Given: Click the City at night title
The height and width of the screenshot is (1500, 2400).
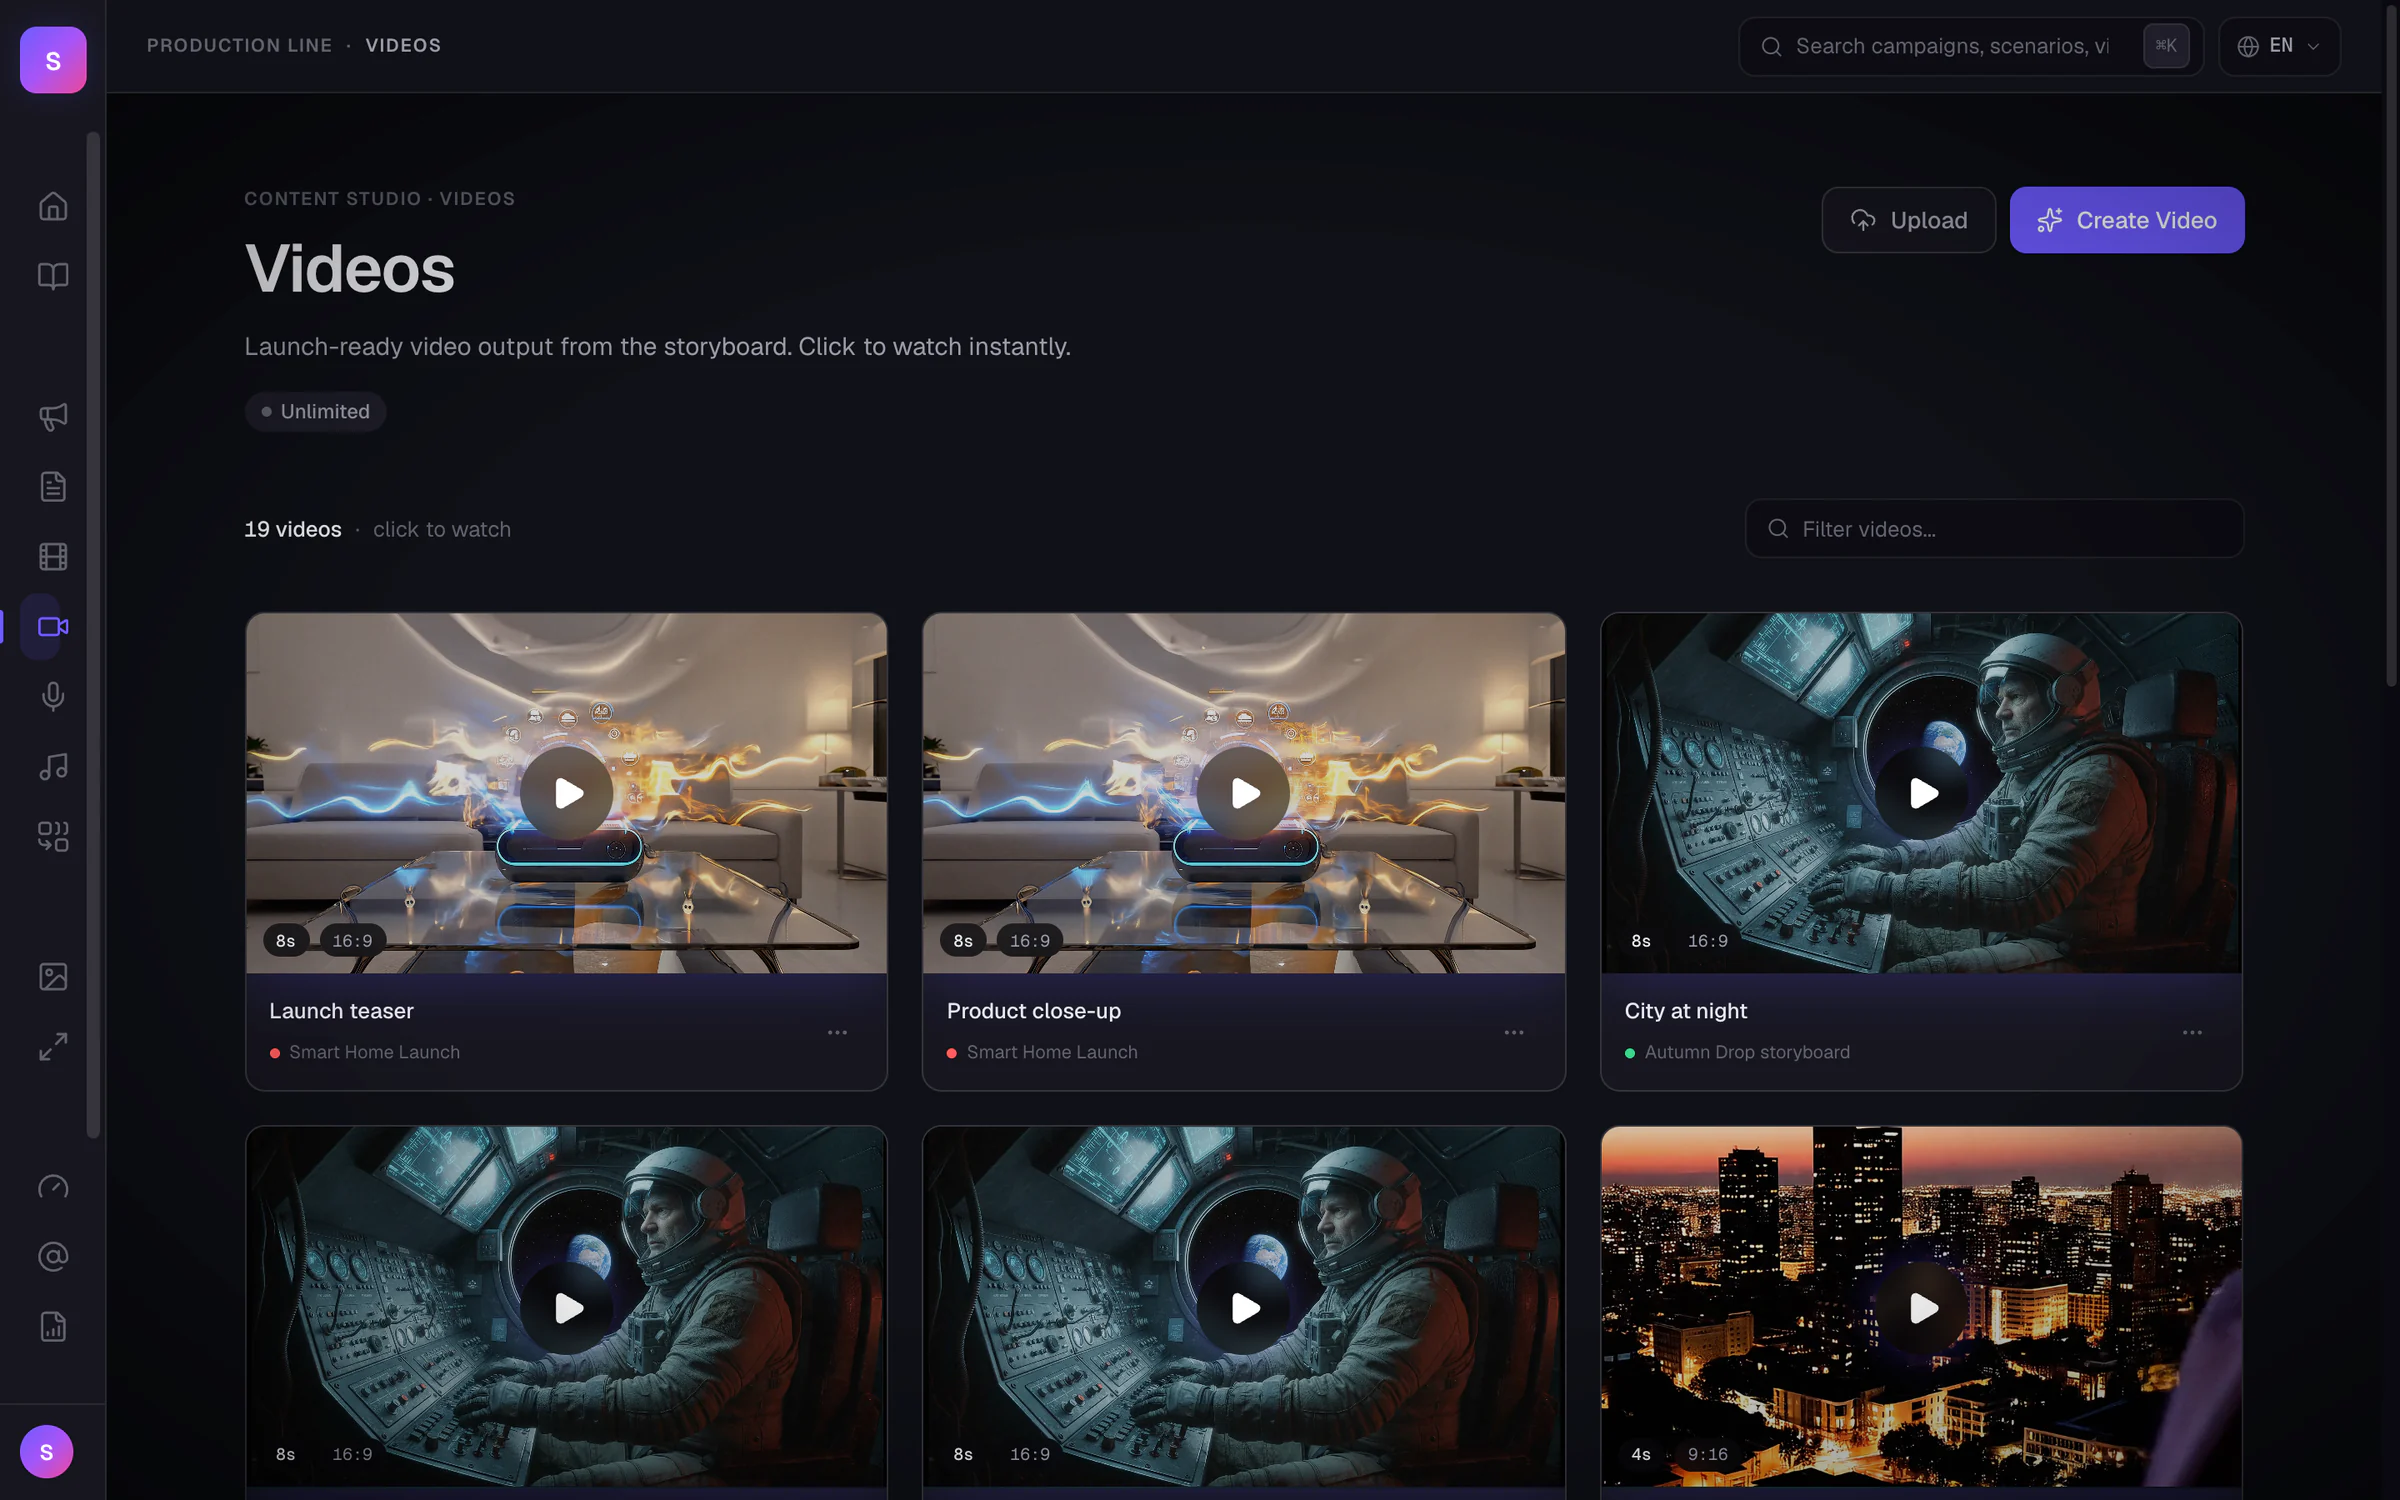Looking at the screenshot, I should (1685, 1011).
